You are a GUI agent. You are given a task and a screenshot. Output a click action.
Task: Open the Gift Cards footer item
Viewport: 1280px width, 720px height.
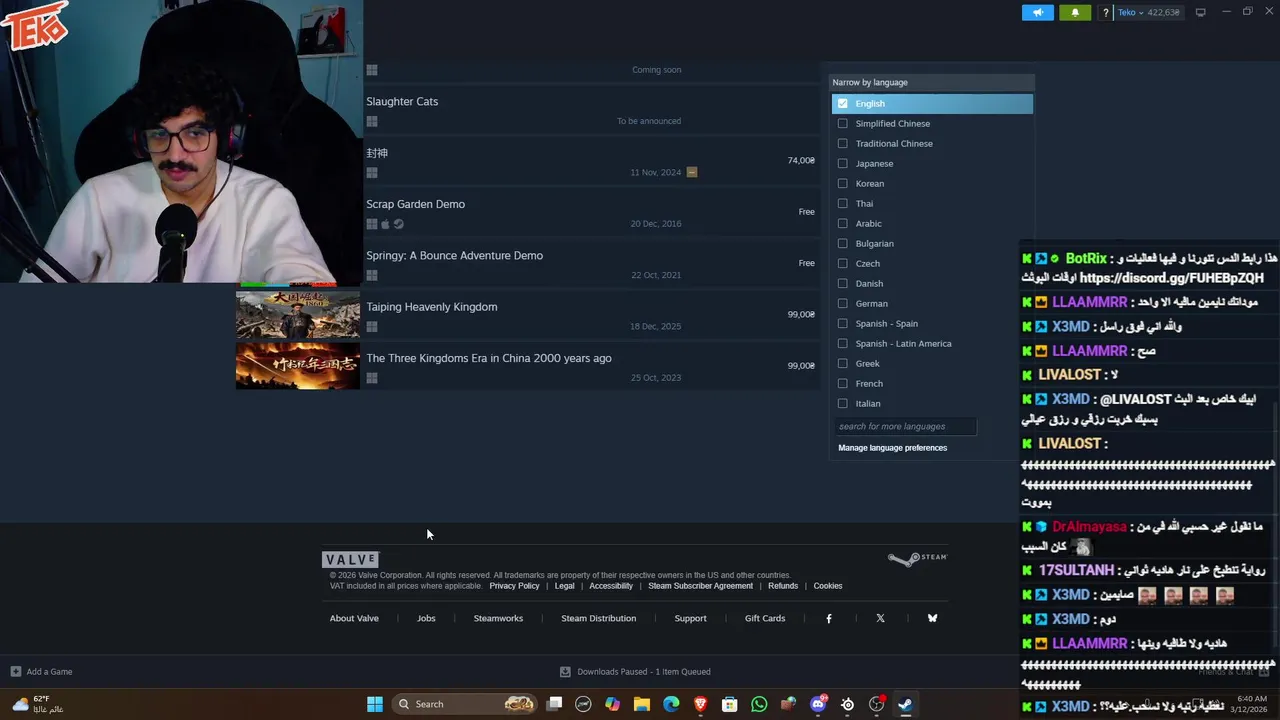click(x=765, y=618)
